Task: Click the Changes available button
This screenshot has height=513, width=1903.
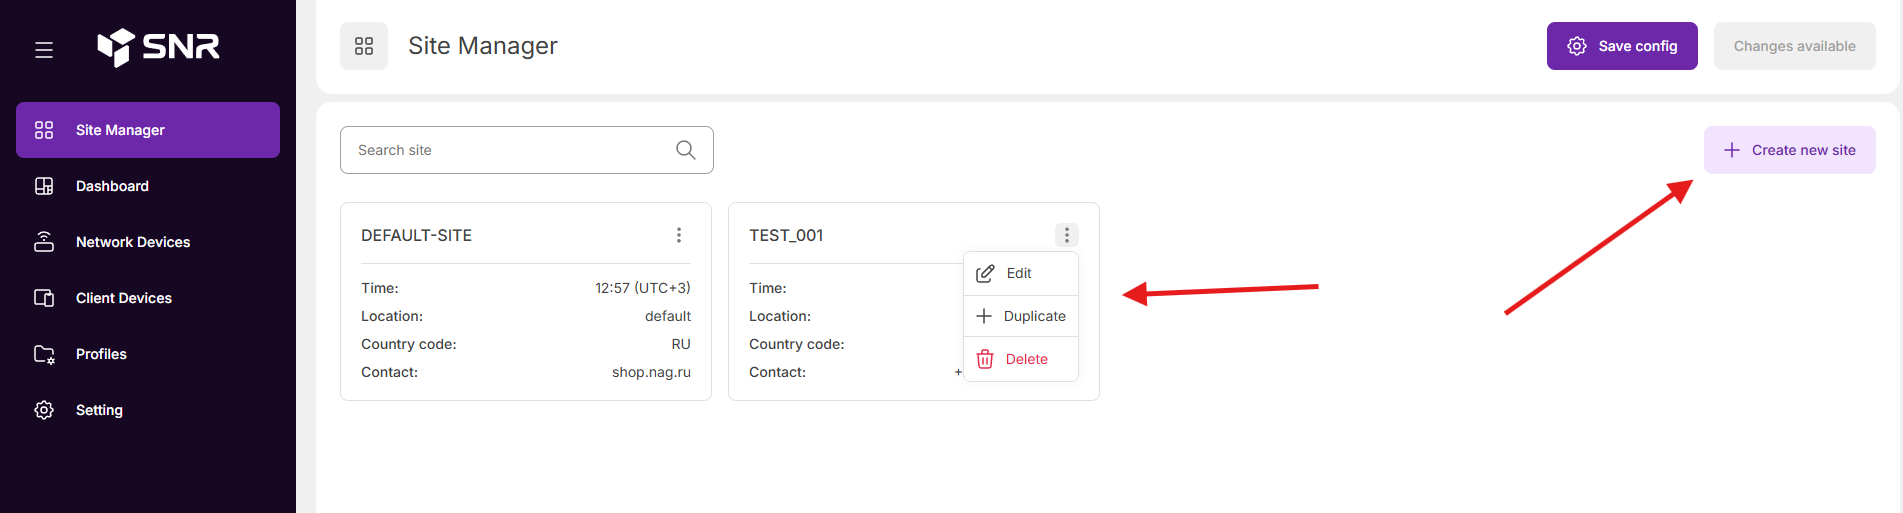Action: pyautogui.click(x=1794, y=46)
